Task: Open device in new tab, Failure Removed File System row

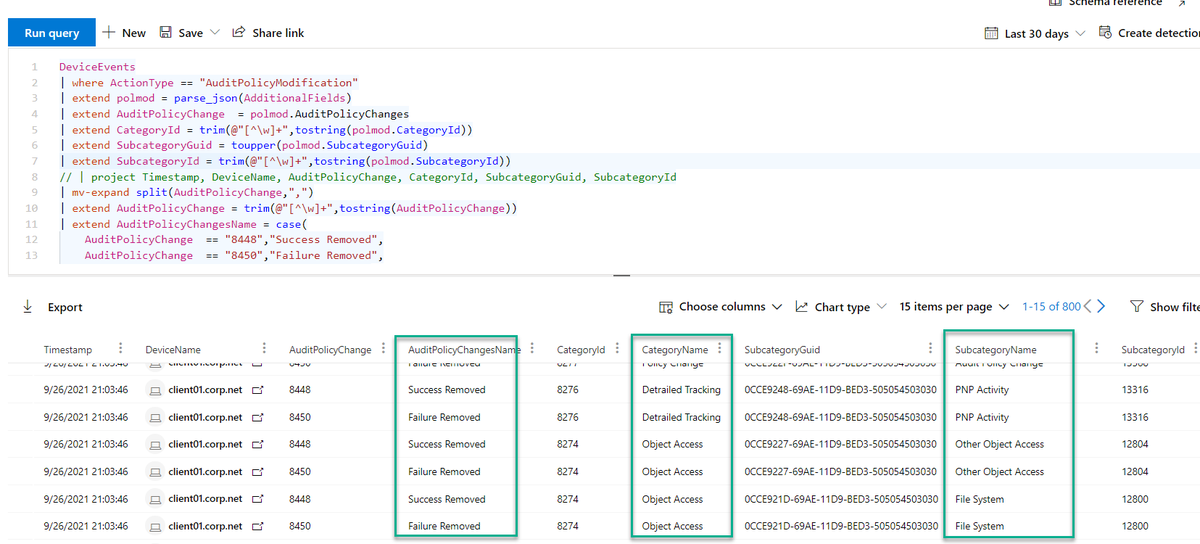Action: (258, 525)
